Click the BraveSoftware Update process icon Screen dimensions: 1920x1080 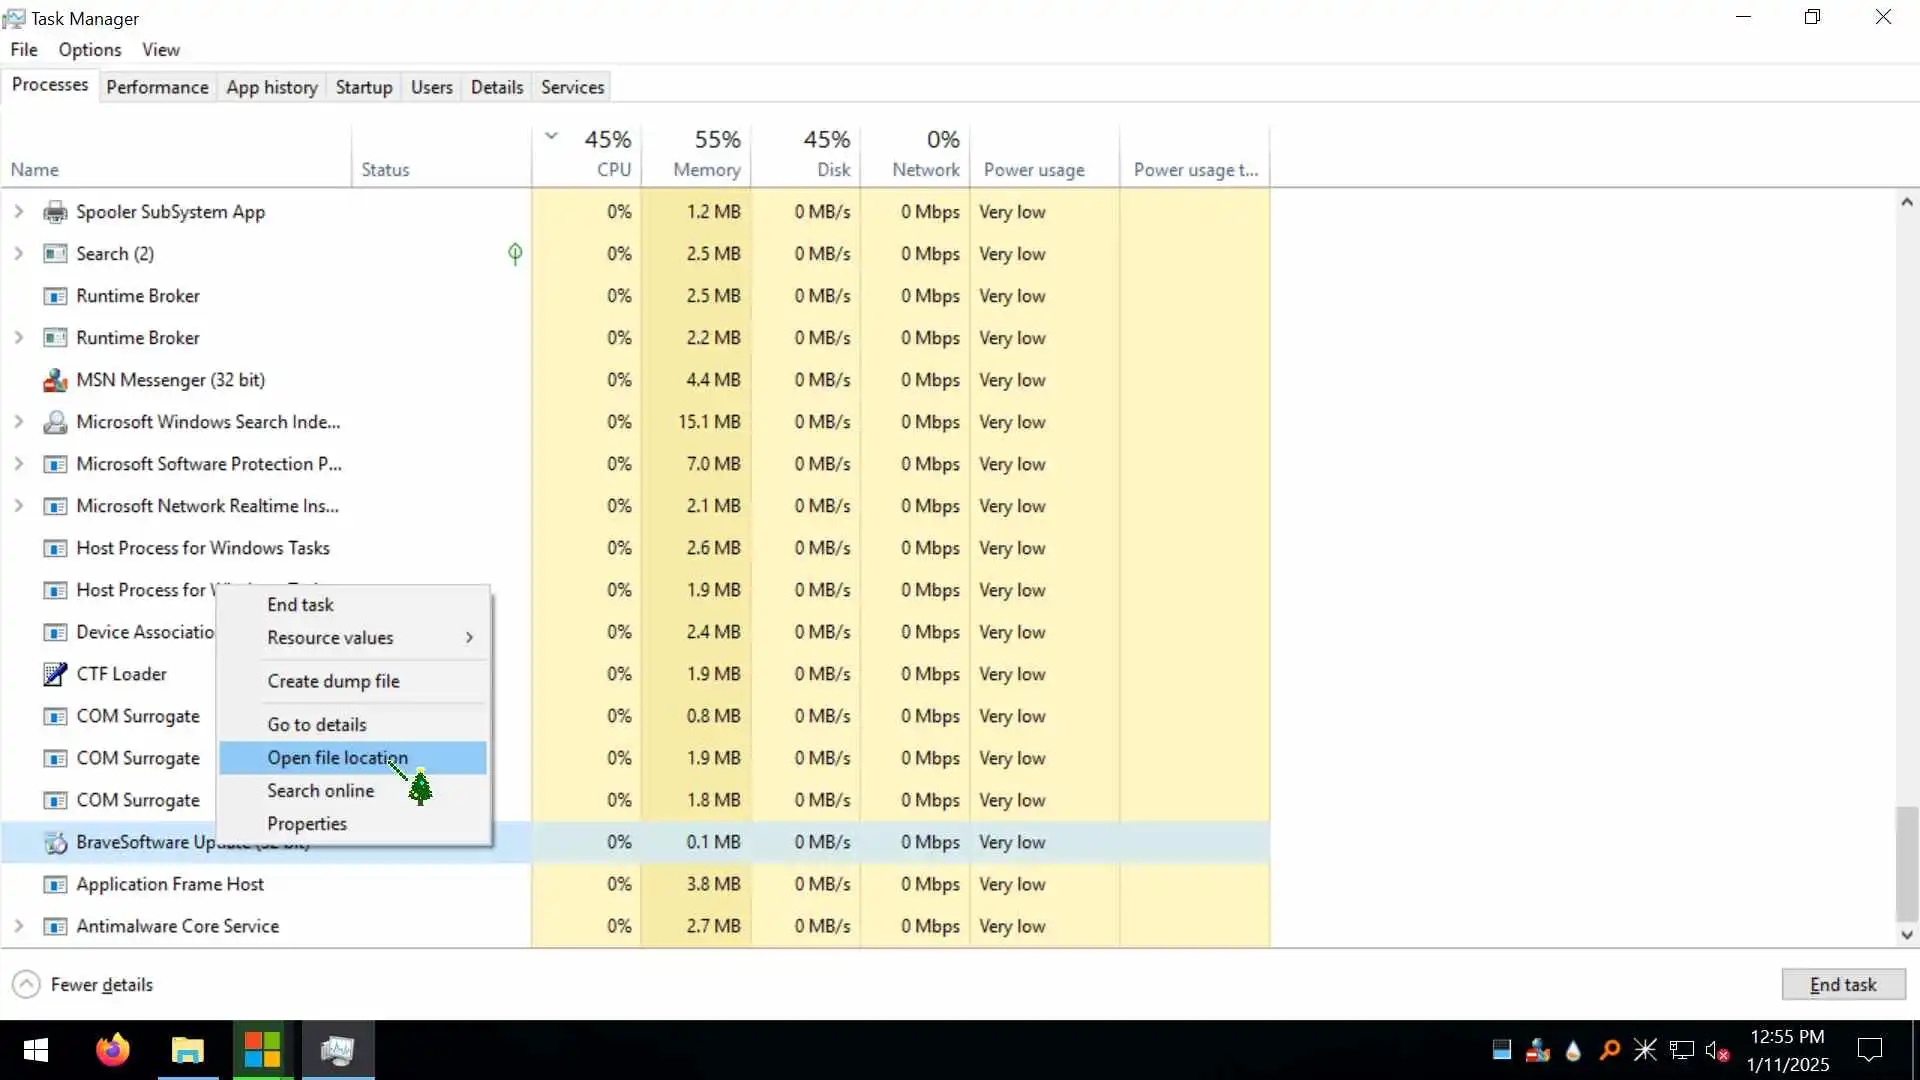55,843
